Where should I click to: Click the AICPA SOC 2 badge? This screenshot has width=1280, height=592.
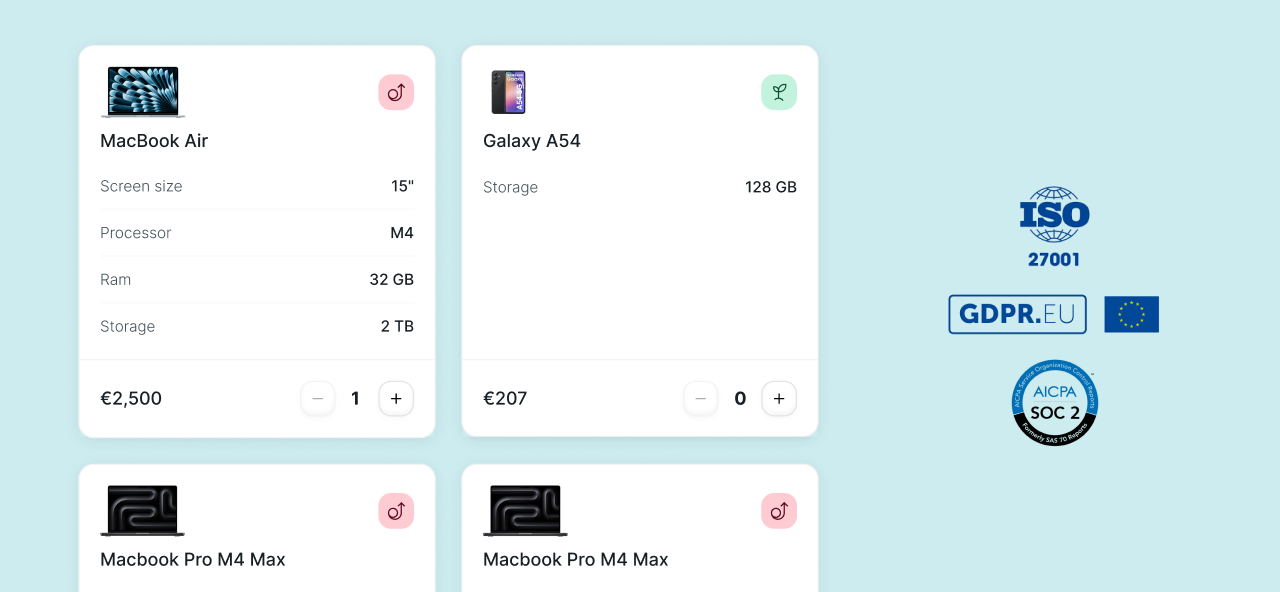pyautogui.click(x=1054, y=402)
